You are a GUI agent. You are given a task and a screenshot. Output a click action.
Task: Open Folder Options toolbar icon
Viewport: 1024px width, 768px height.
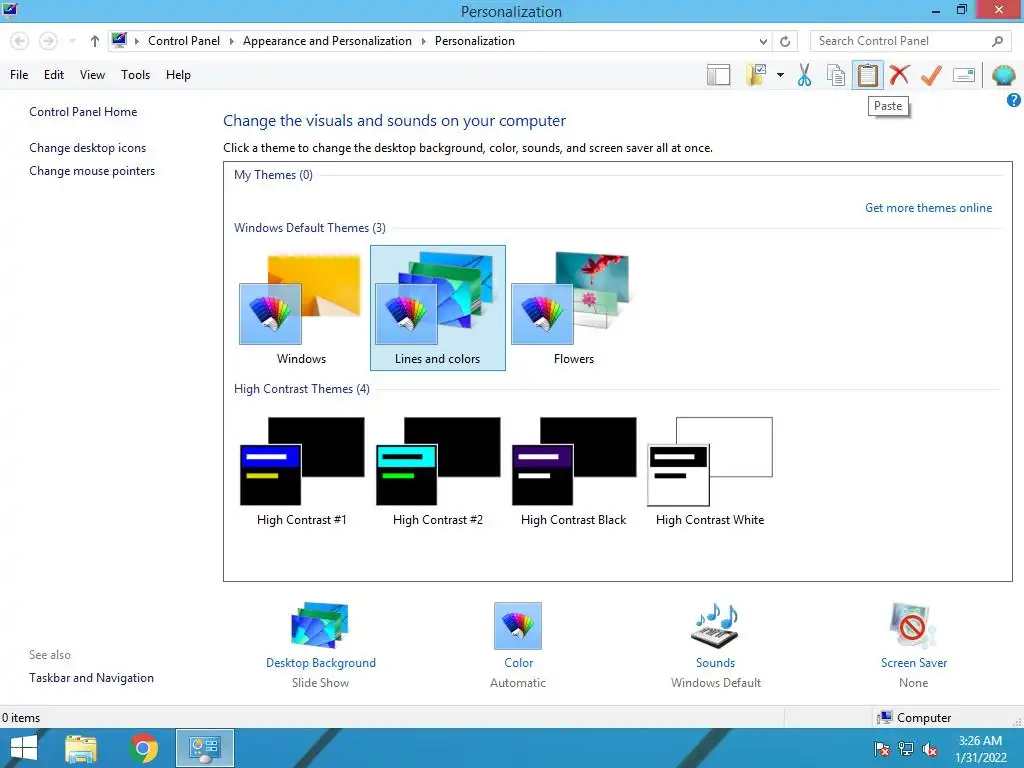point(756,75)
